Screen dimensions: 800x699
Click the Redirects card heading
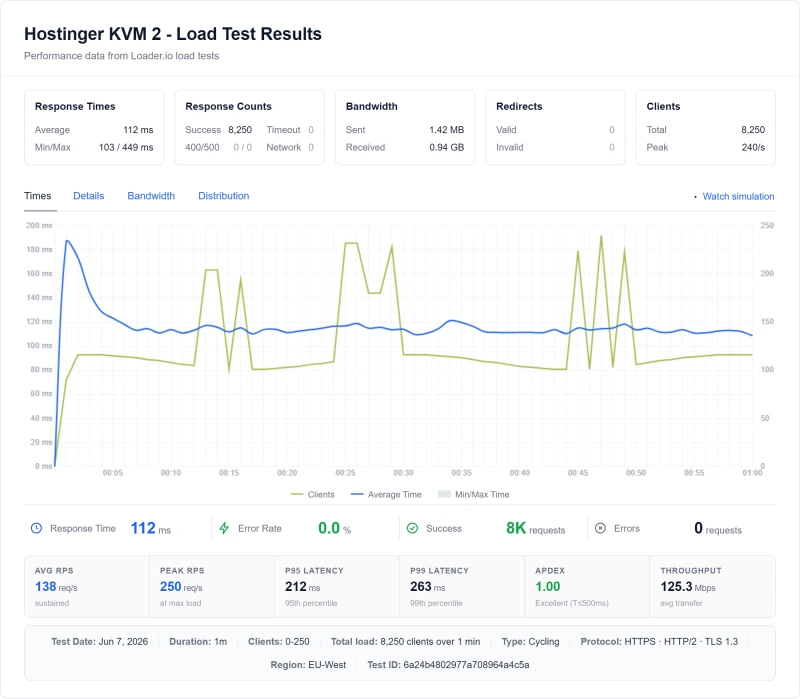519,106
